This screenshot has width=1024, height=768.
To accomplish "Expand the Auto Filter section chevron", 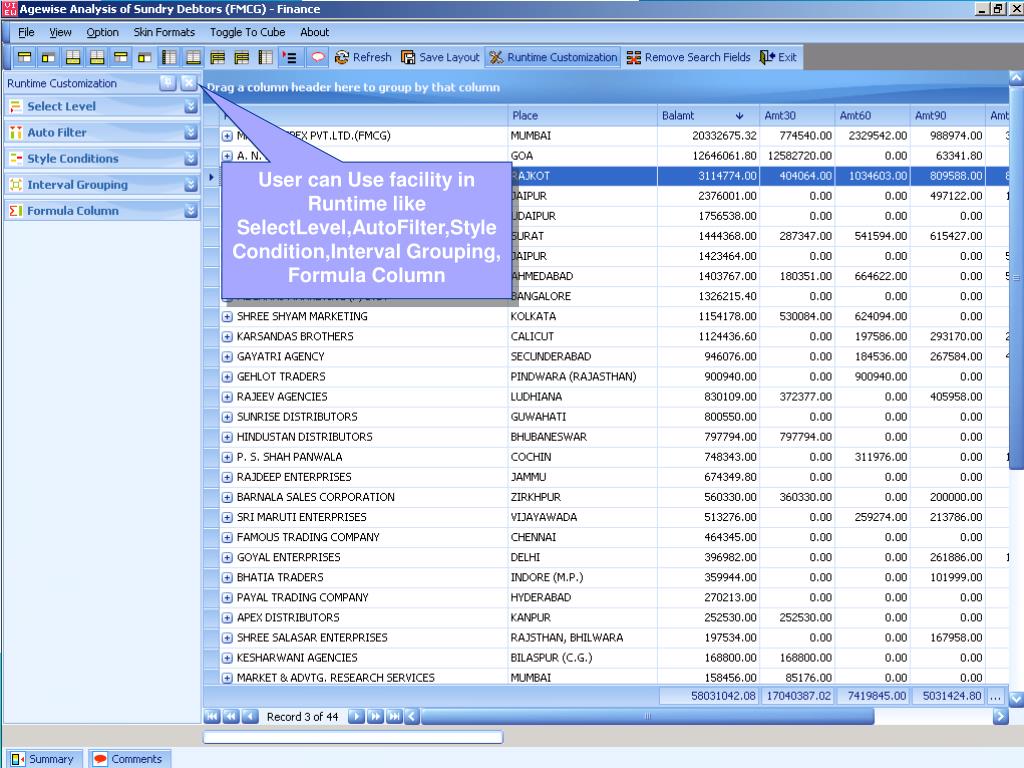I will [191, 133].
